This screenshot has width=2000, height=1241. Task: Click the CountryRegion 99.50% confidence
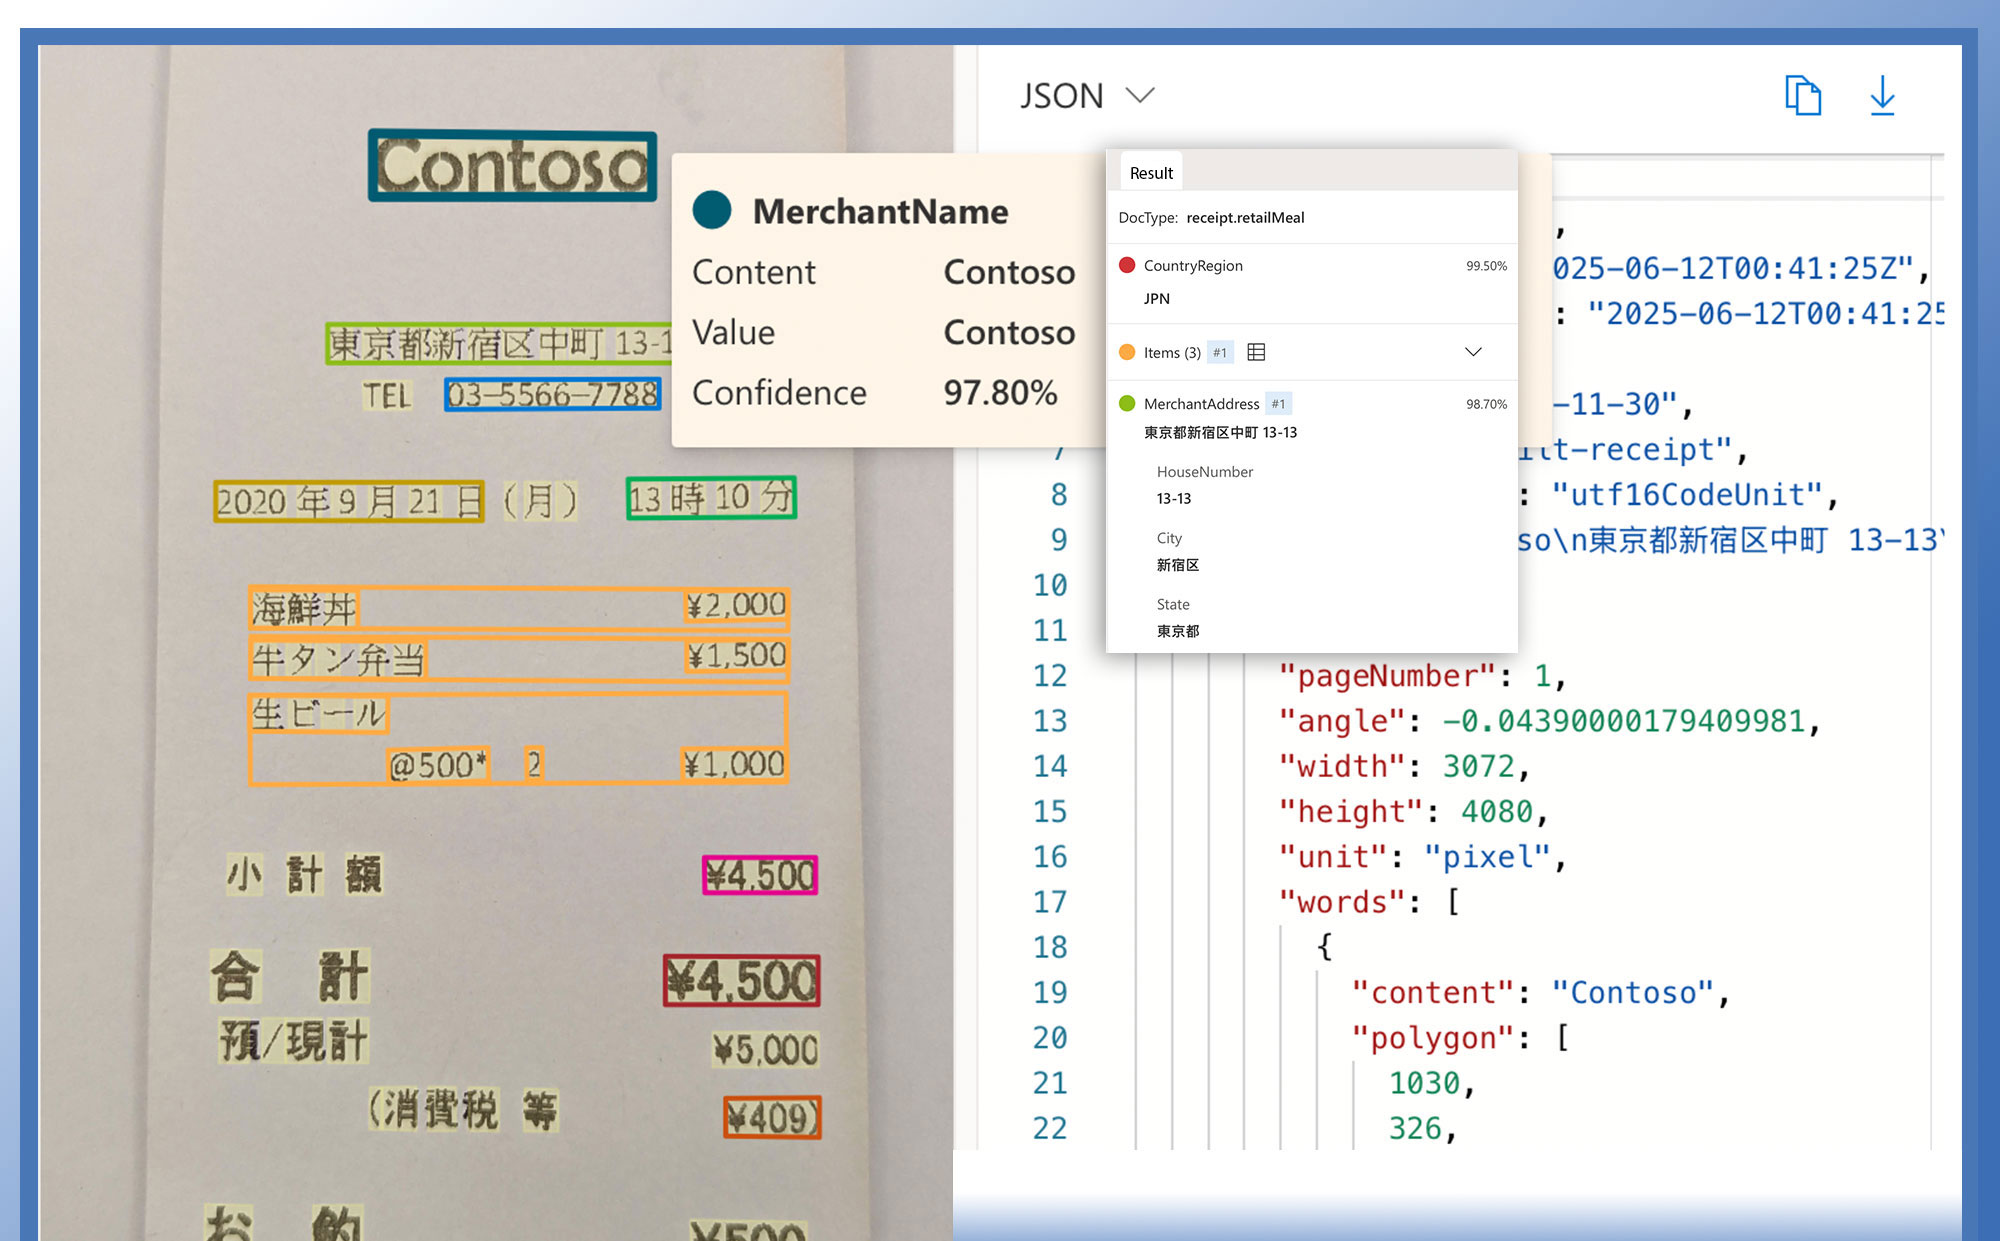click(x=1486, y=266)
